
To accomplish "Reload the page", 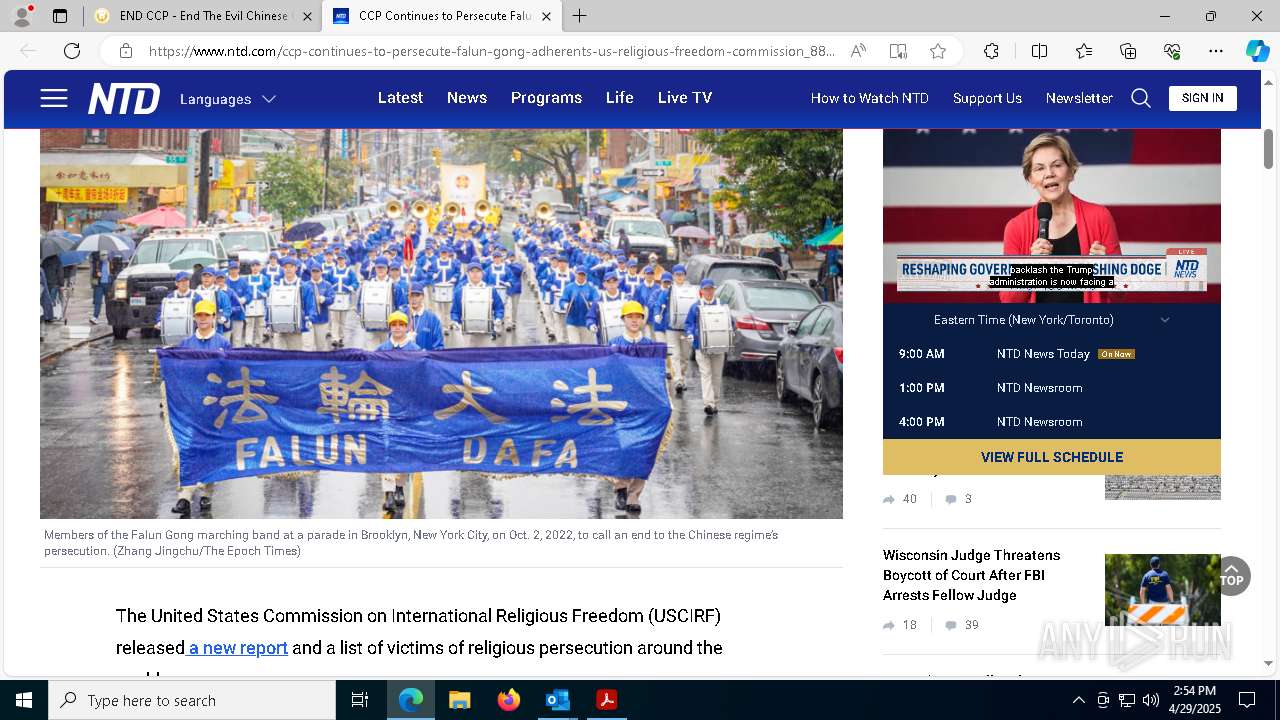I will pyautogui.click(x=72, y=51).
